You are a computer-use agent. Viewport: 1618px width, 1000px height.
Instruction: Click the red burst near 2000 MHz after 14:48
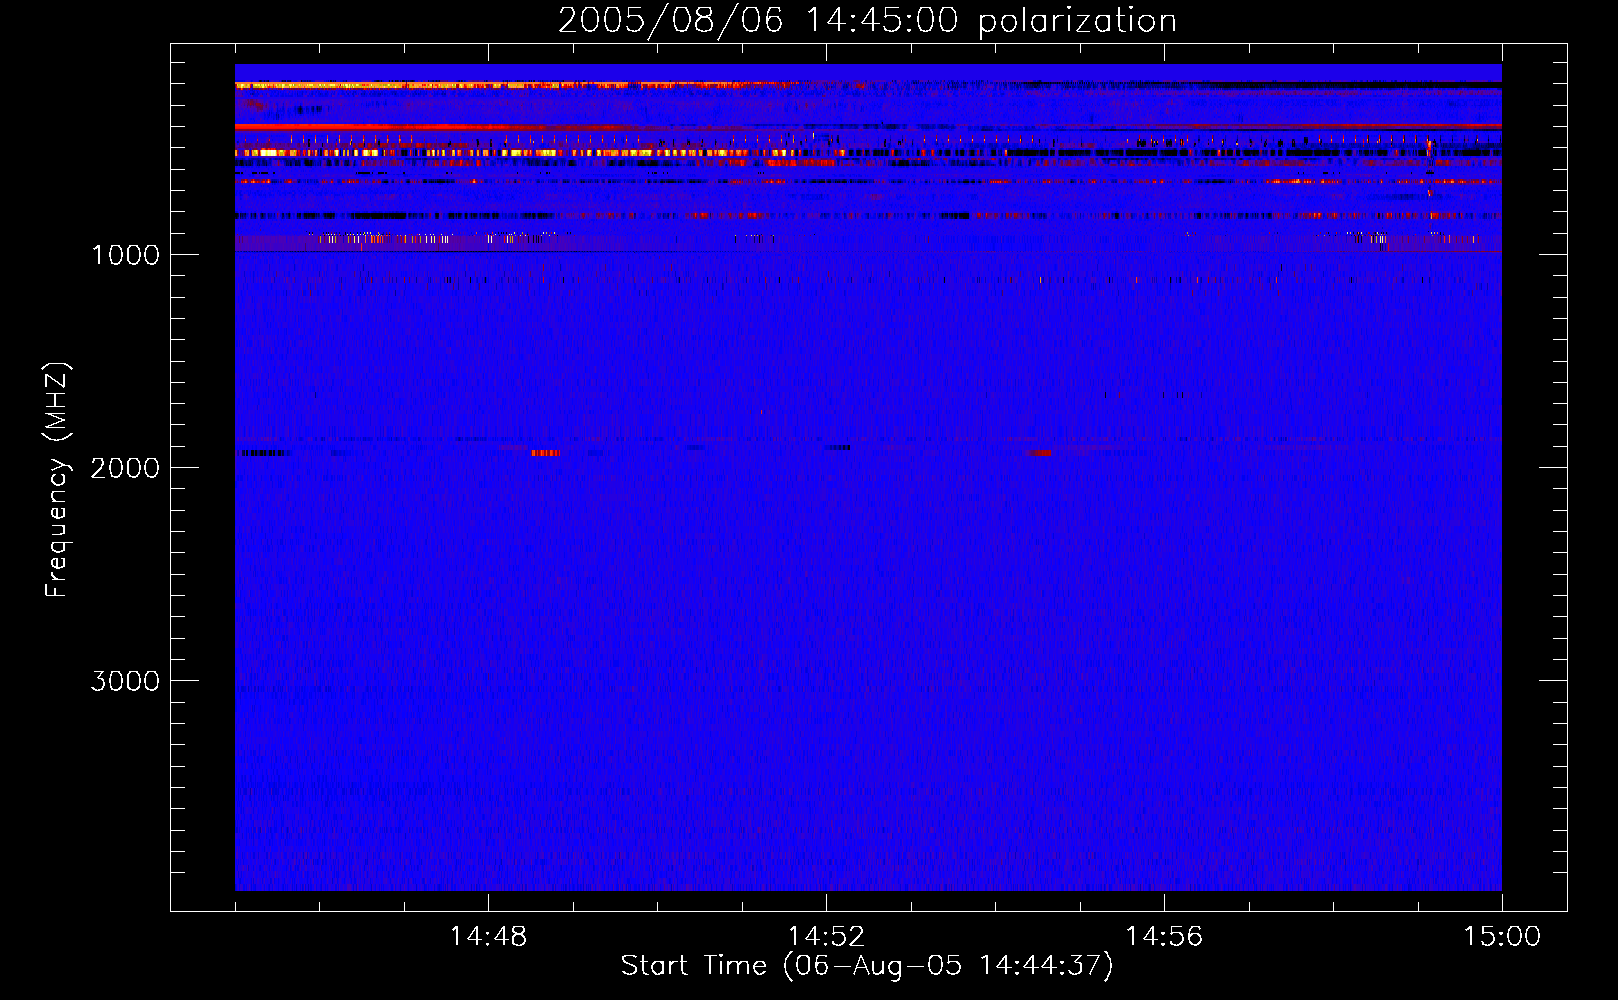pos(545,453)
